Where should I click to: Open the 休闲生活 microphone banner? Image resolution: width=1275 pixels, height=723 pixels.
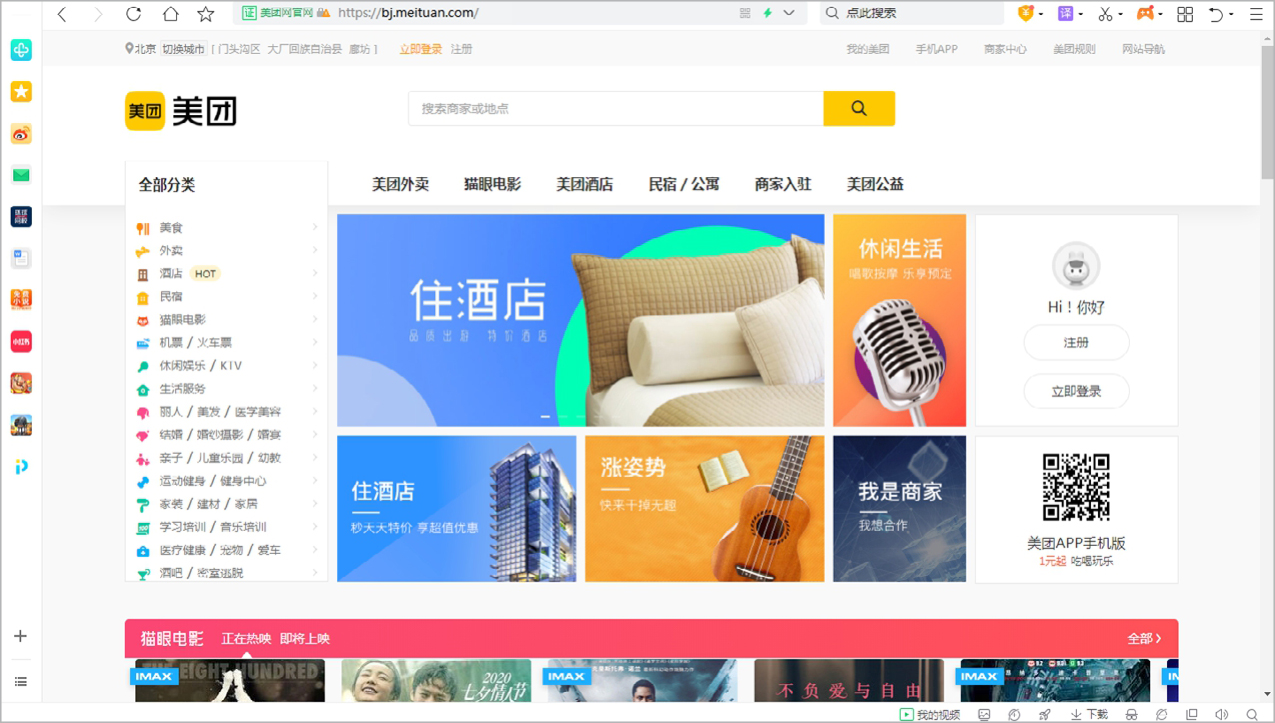click(x=899, y=320)
